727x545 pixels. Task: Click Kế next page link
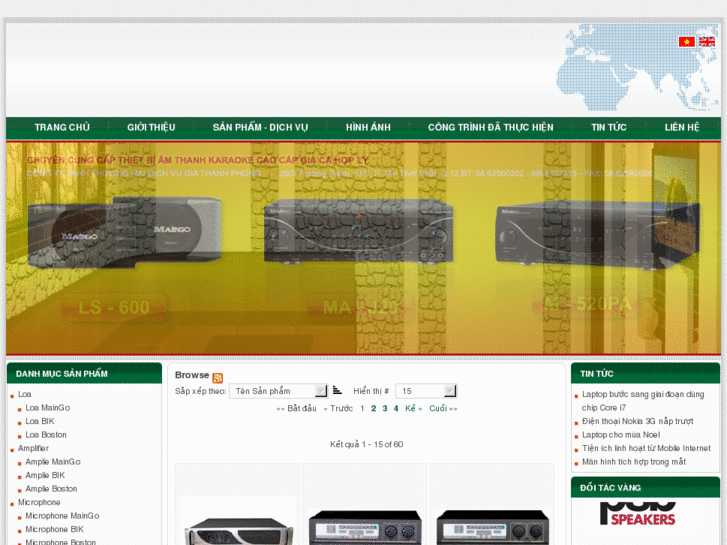tap(414, 409)
